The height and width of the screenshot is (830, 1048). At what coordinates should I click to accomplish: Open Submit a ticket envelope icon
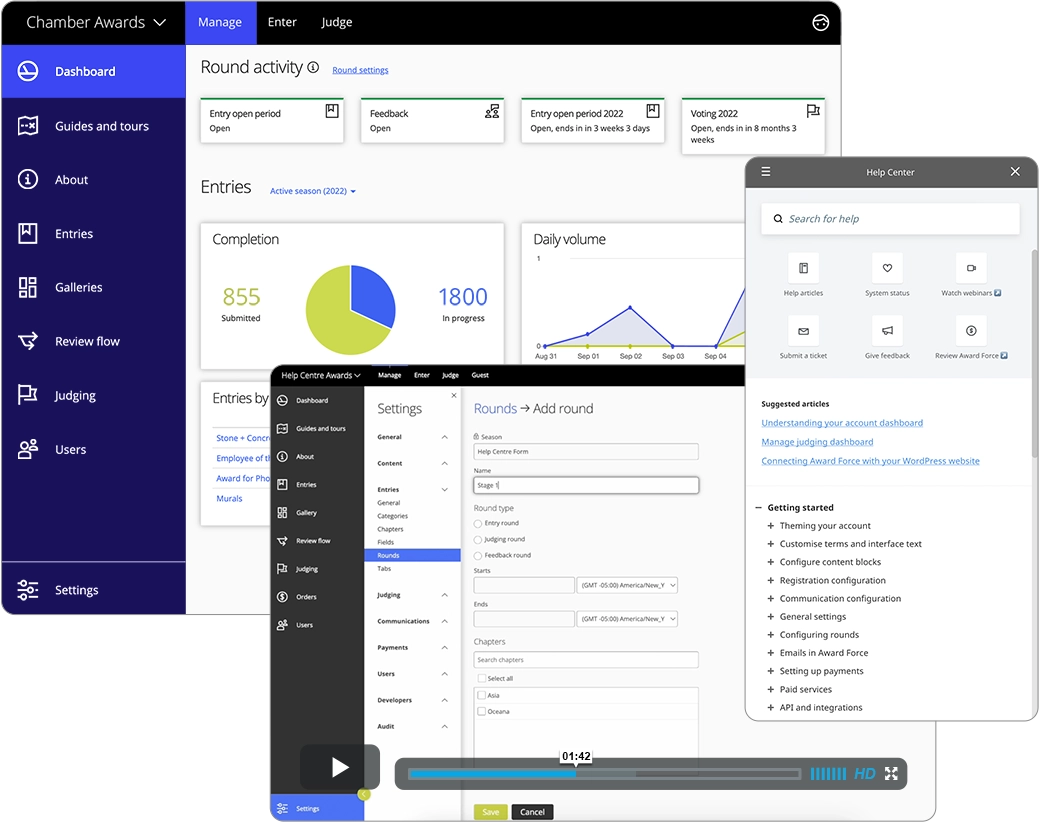pyautogui.click(x=803, y=331)
